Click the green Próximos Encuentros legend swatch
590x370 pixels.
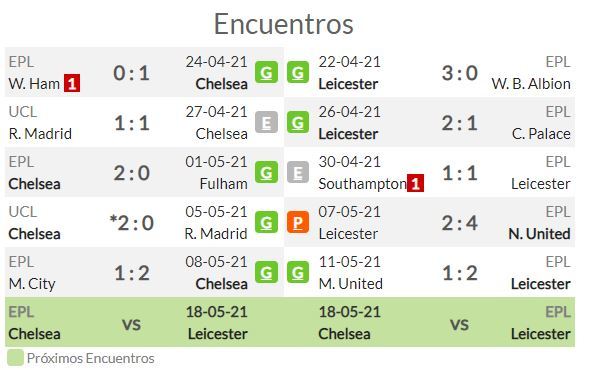click(x=15, y=358)
